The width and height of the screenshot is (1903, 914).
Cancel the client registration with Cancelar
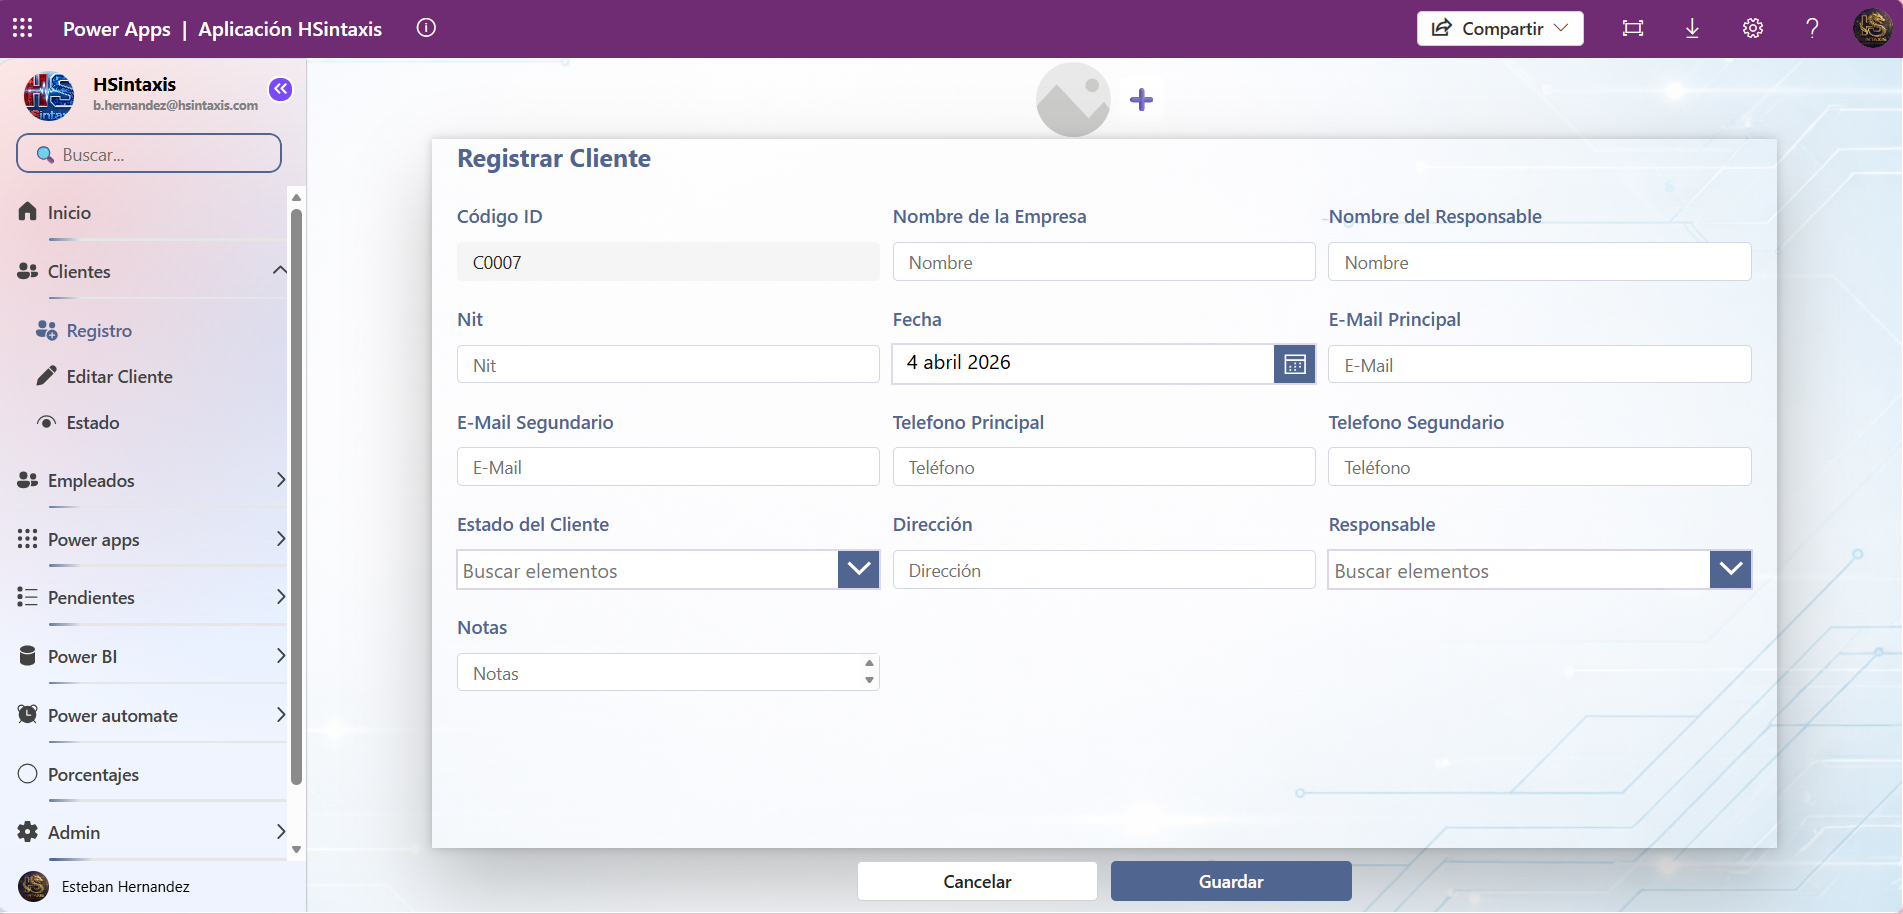977,881
